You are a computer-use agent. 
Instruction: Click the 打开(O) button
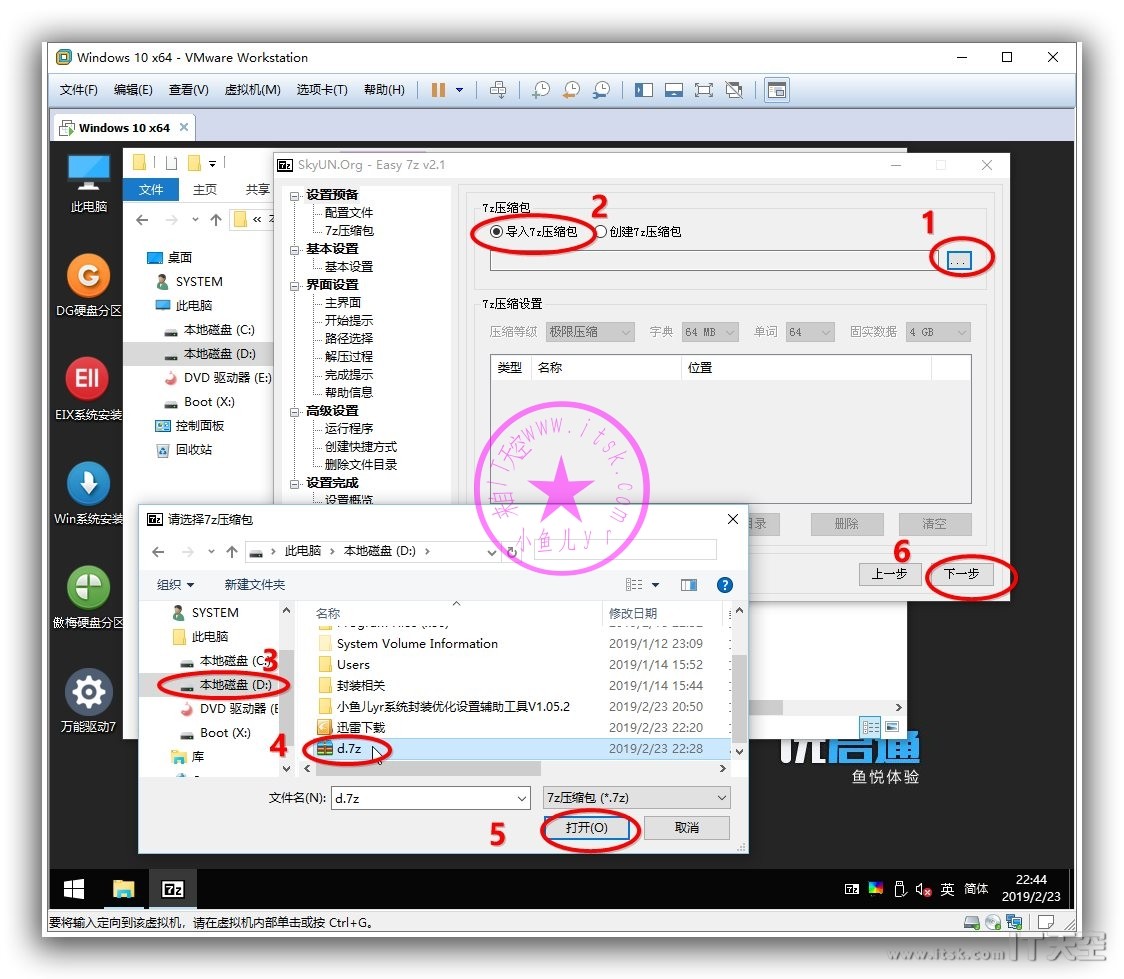(586, 828)
